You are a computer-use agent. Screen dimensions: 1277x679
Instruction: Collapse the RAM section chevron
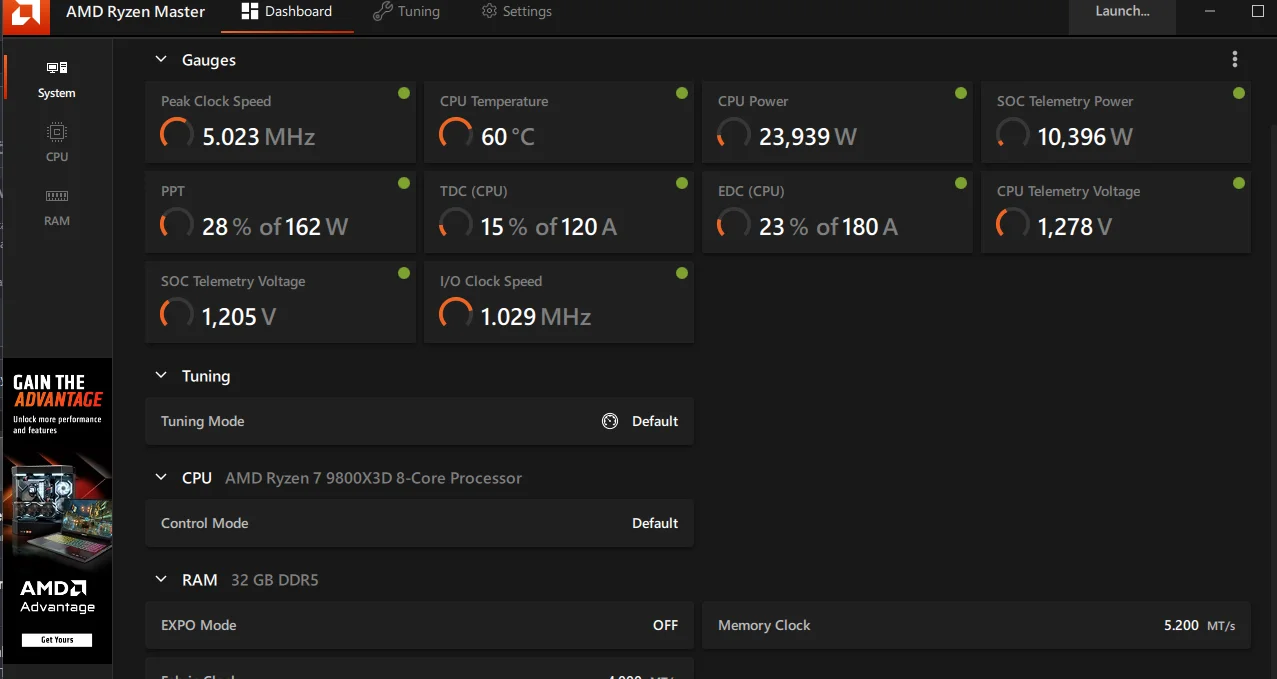click(x=160, y=580)
